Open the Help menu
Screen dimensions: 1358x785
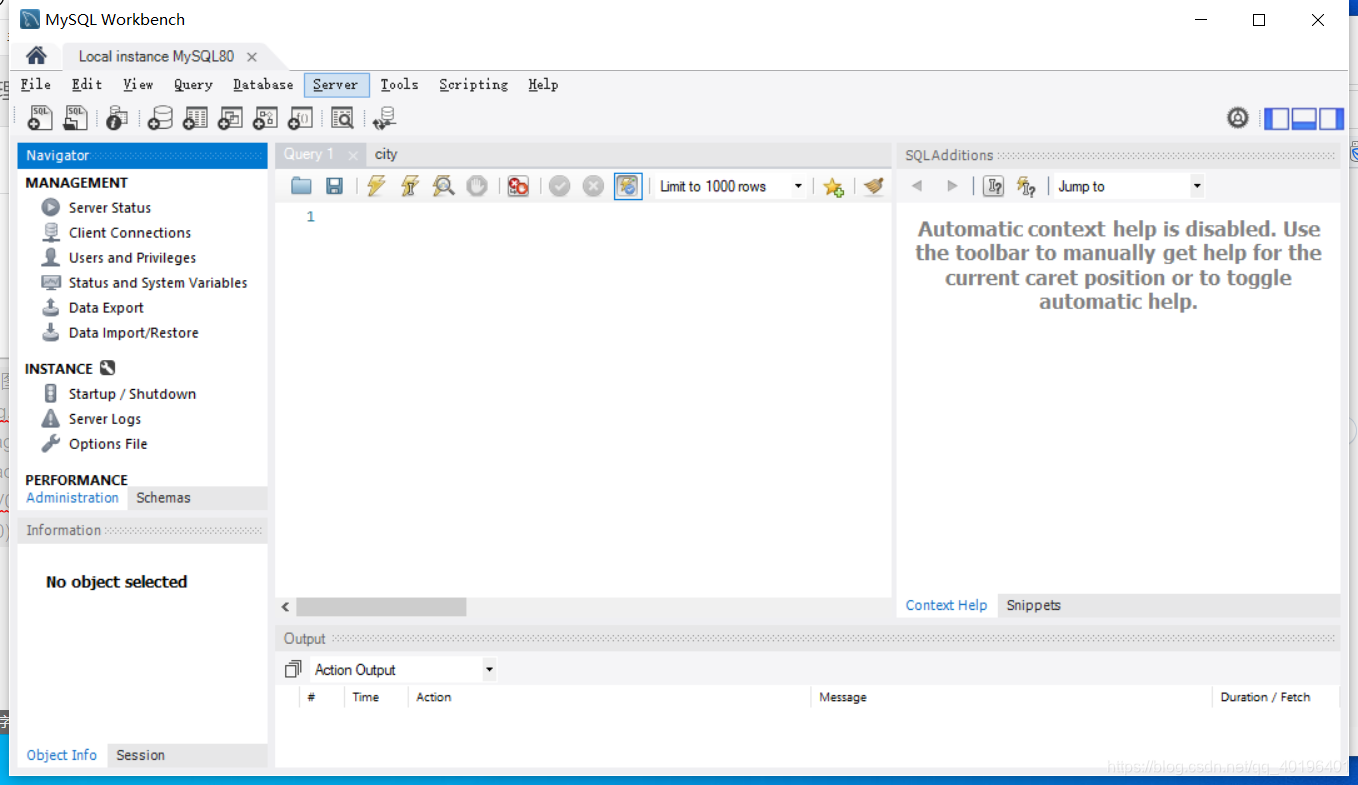coord(543,85)
